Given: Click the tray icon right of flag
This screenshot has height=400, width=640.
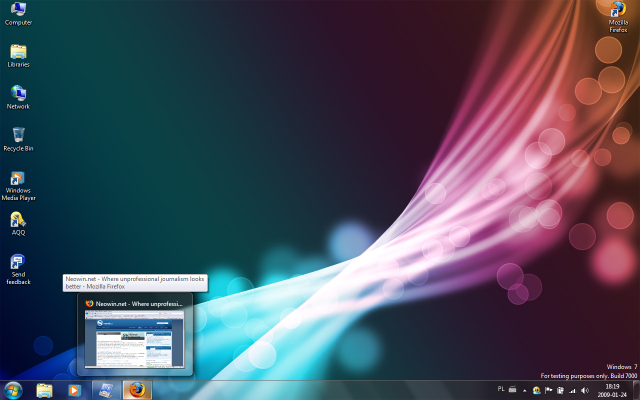Looking at the screenshot, I should click(560, 391).
